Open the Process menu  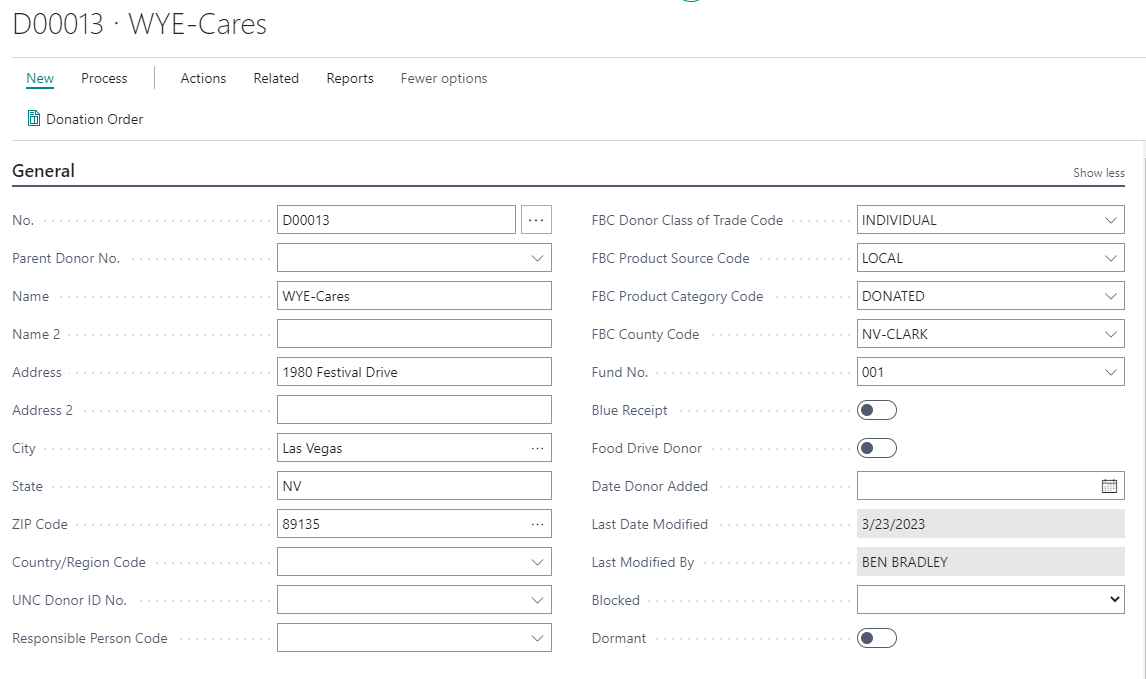(x=104, y=78)
